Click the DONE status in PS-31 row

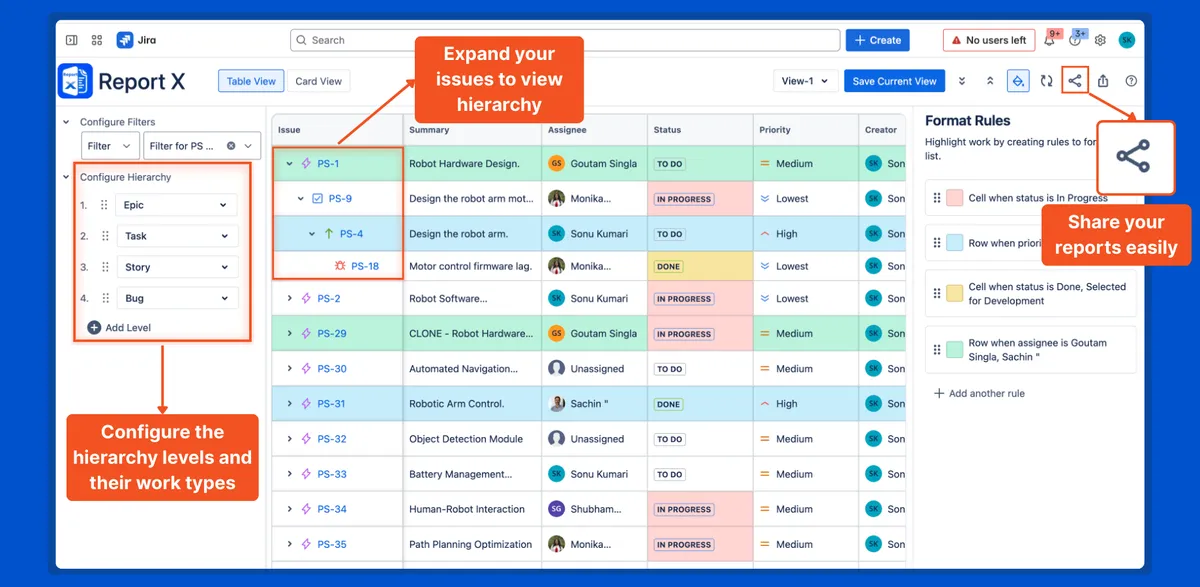coord(669,405)
